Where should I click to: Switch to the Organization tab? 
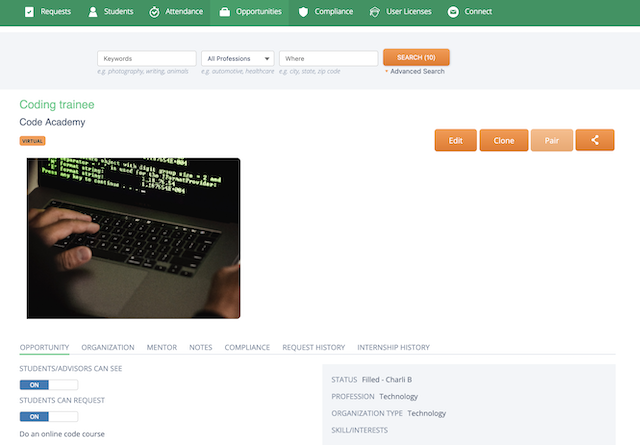click(x=108, y=347)
